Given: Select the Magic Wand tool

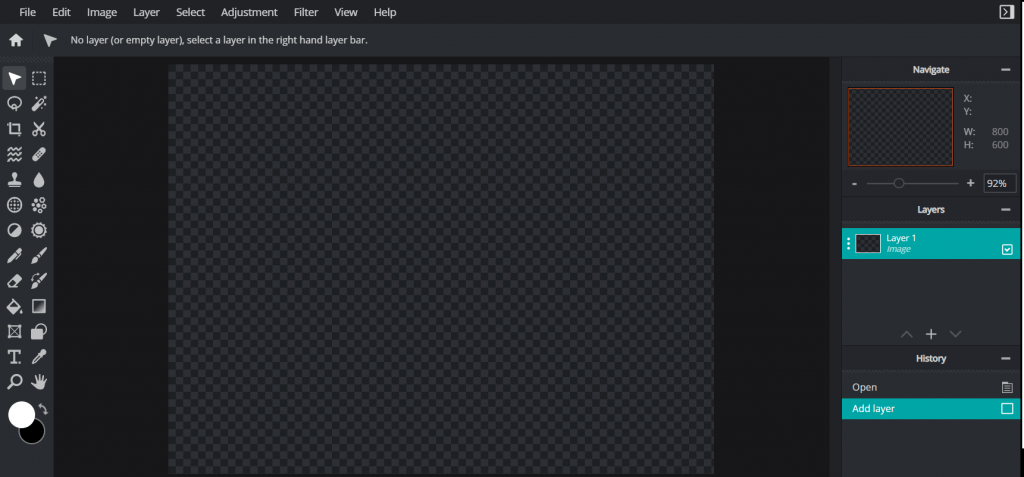Looking at the screenshot, I should (x=39, y=104).
